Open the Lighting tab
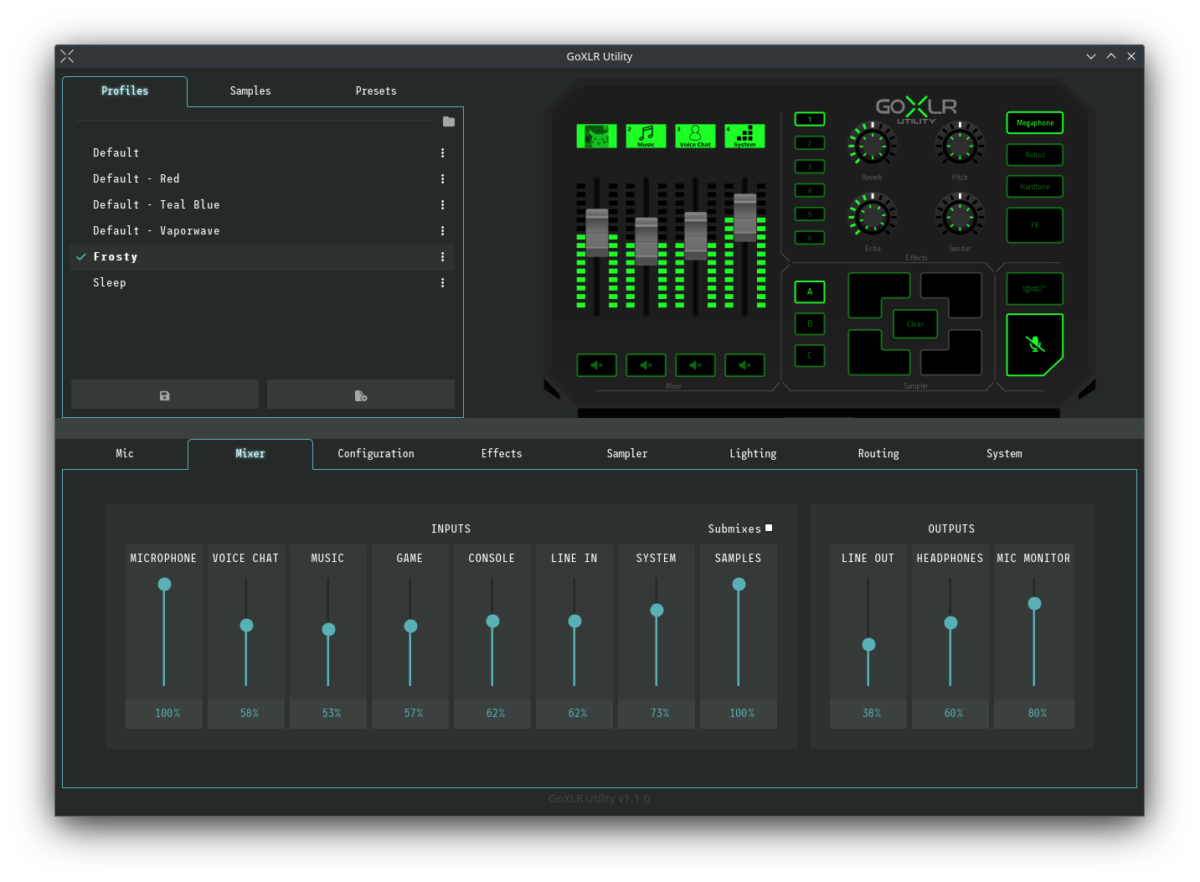This screenshot has height=882, width=1200. coord(753,454)
